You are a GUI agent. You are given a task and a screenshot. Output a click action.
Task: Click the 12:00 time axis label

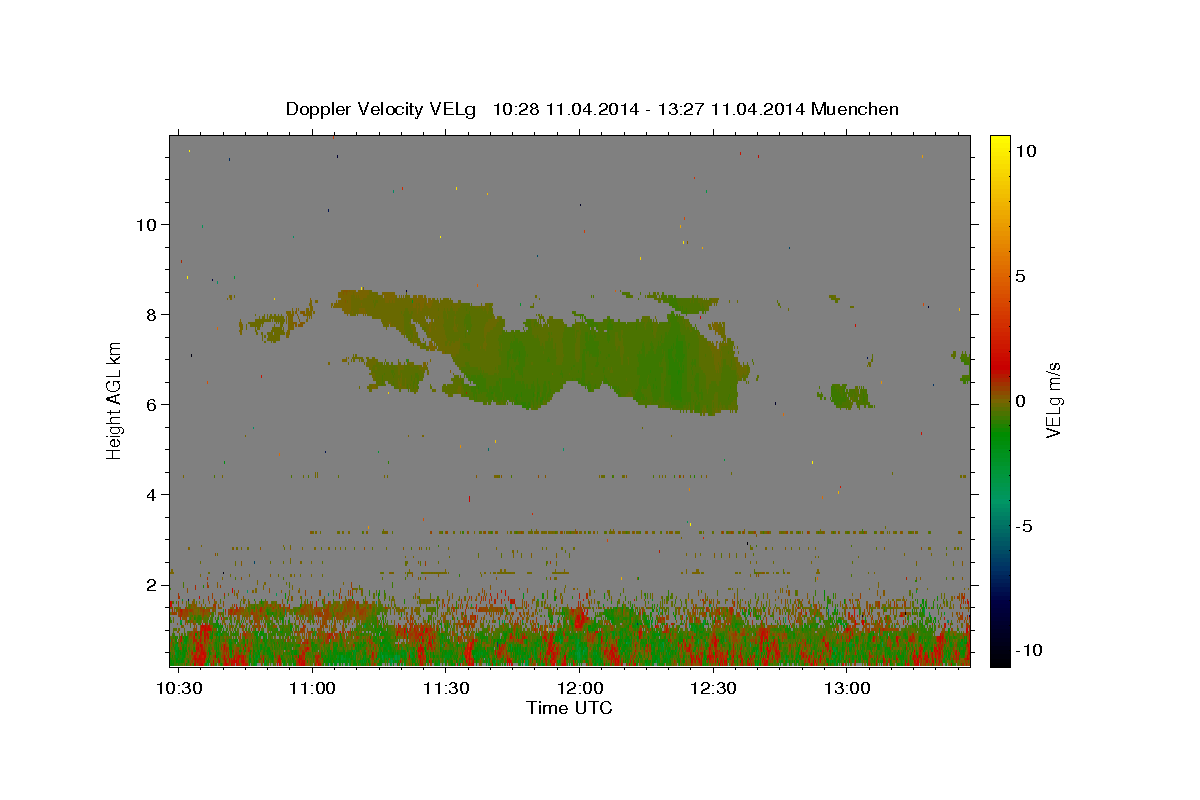[x=580, y=689]
